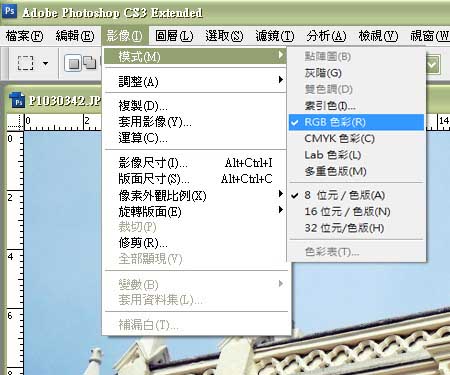
Task: Click the document Ps icon beside P1030342
Action: [17, 100]
